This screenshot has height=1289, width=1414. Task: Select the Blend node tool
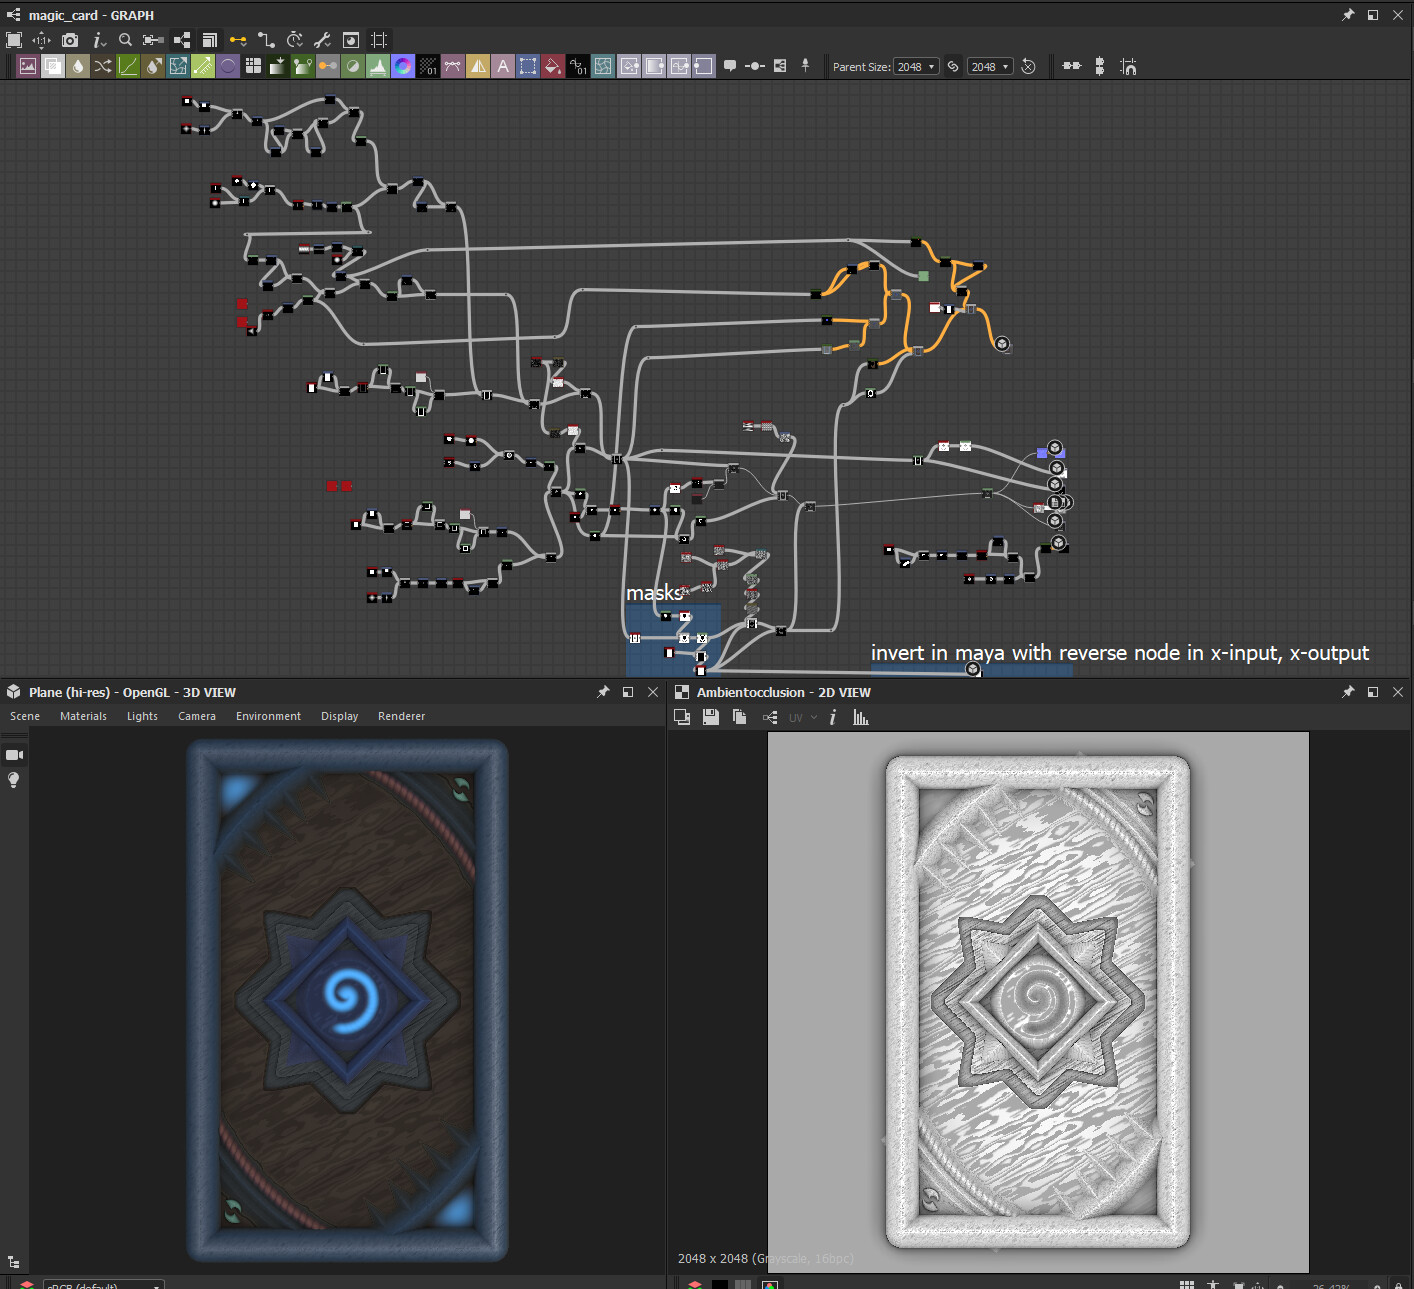[x=53, y=66]
